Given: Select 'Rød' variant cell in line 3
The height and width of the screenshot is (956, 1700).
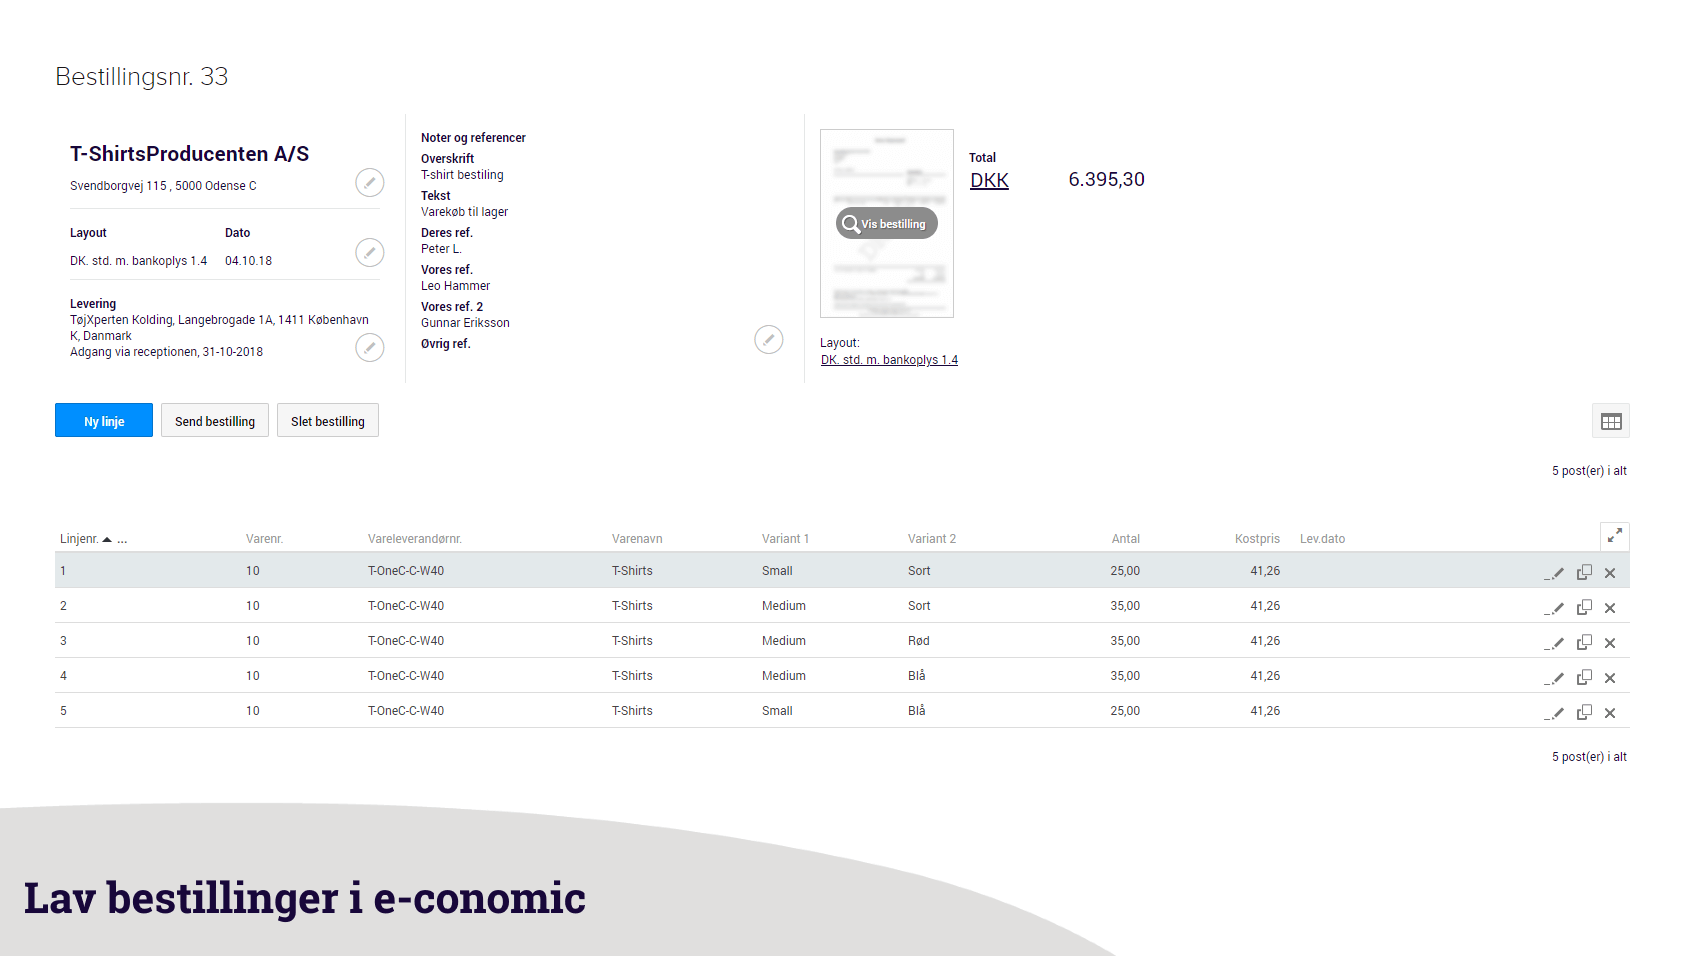Looking at the screenshot, I should [919, 641].
